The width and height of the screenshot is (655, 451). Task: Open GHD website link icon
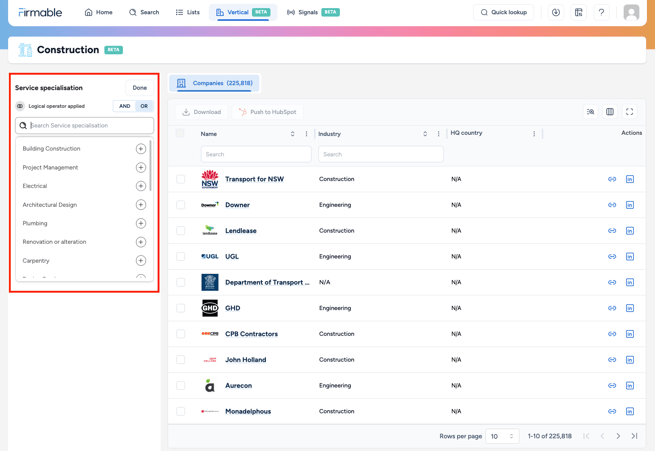click(x=612, y=308)
